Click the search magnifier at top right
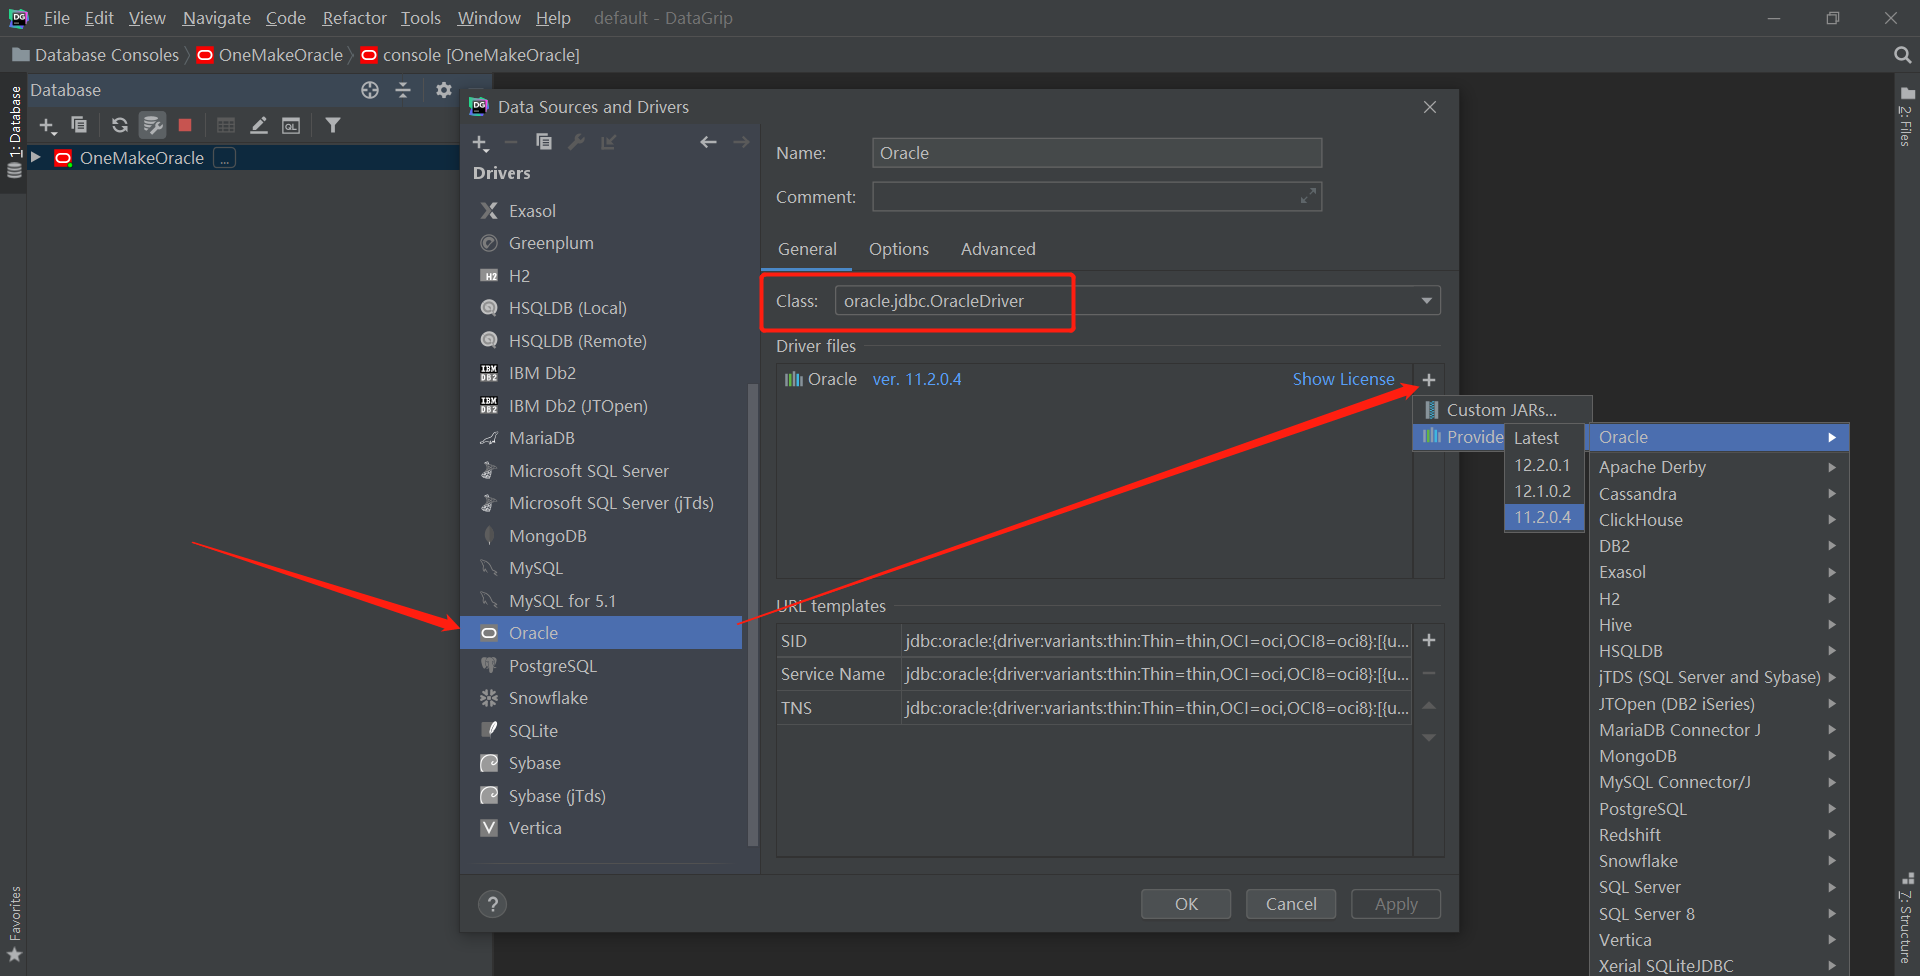The image size is (1920, 976). pos(1902,55)
